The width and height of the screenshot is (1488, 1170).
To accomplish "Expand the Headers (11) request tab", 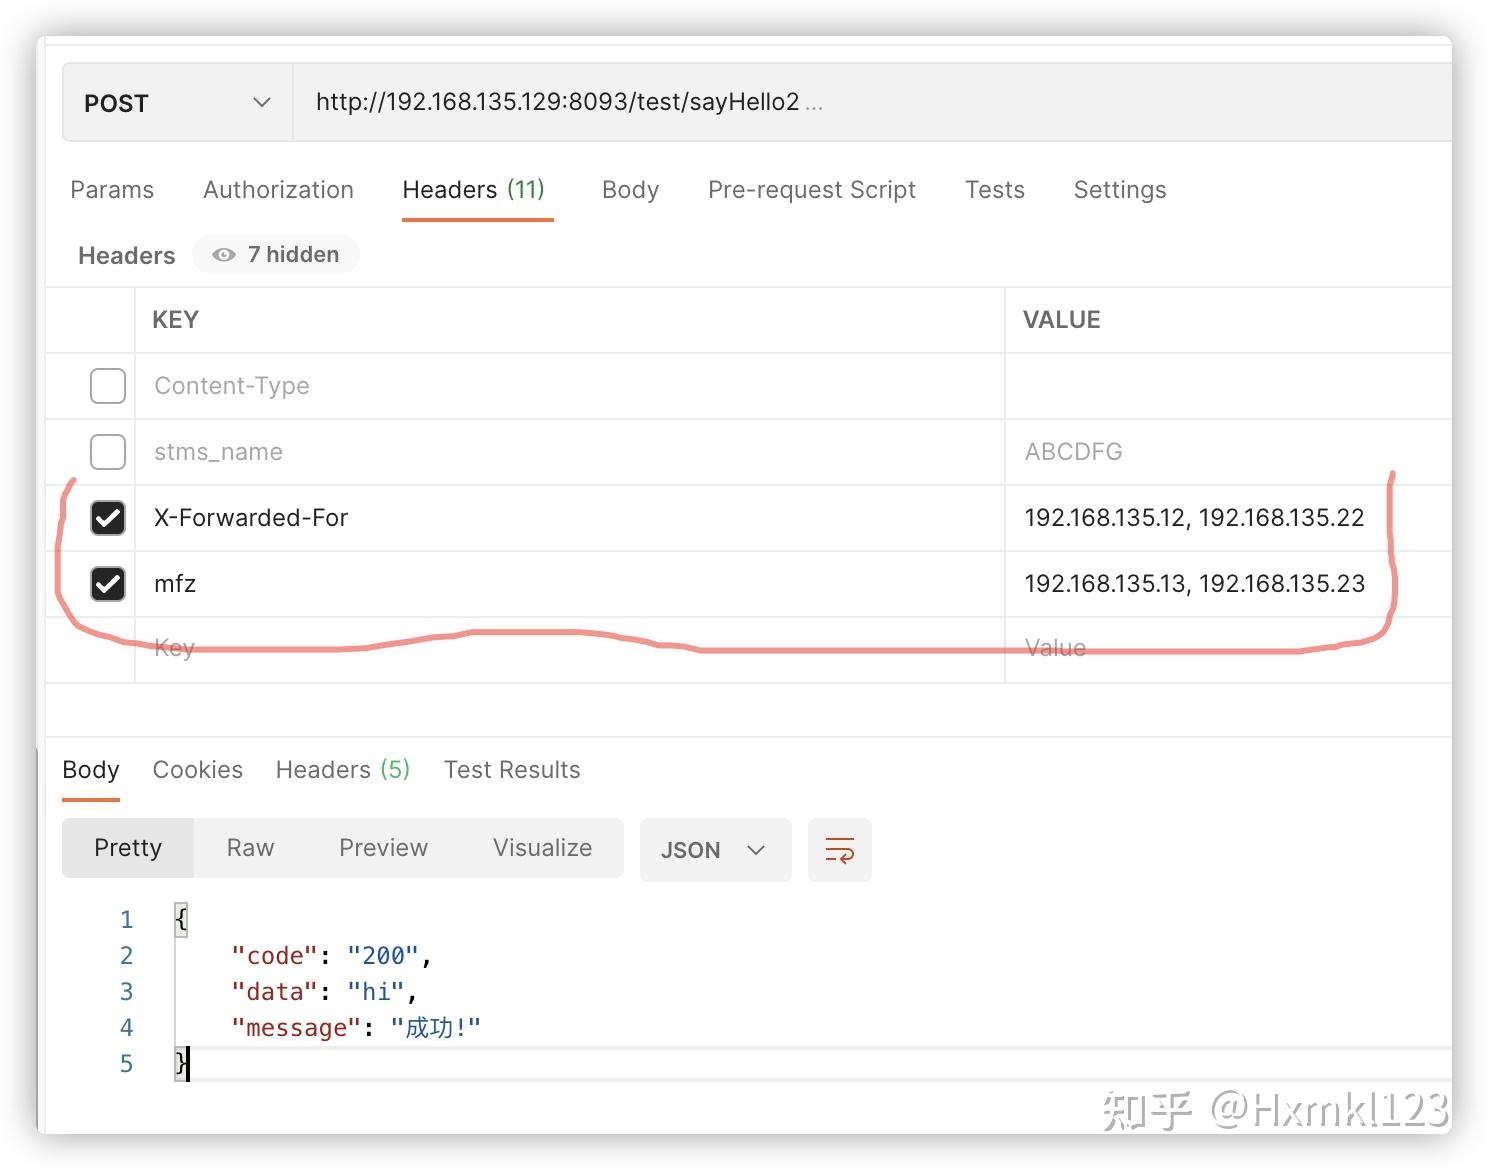I will tap(475, 190).
